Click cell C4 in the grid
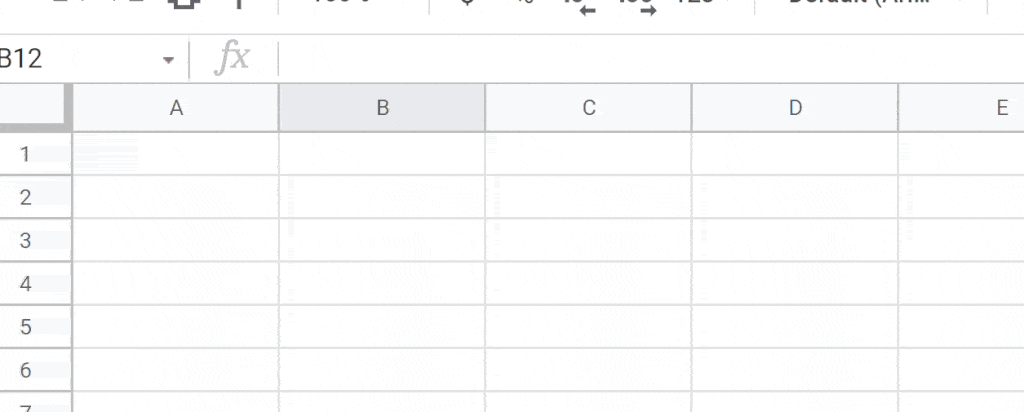The height and width of the screenshot is (412, 1024). 588,283
